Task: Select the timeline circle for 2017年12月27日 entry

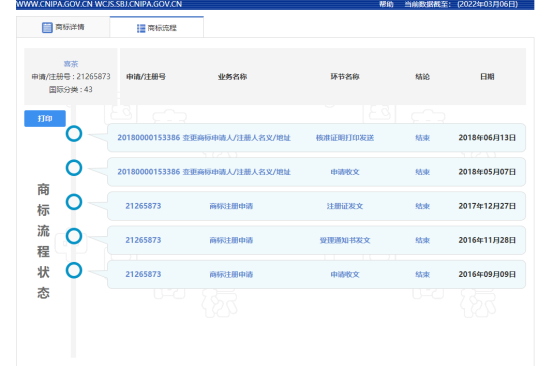Action: 74,202
